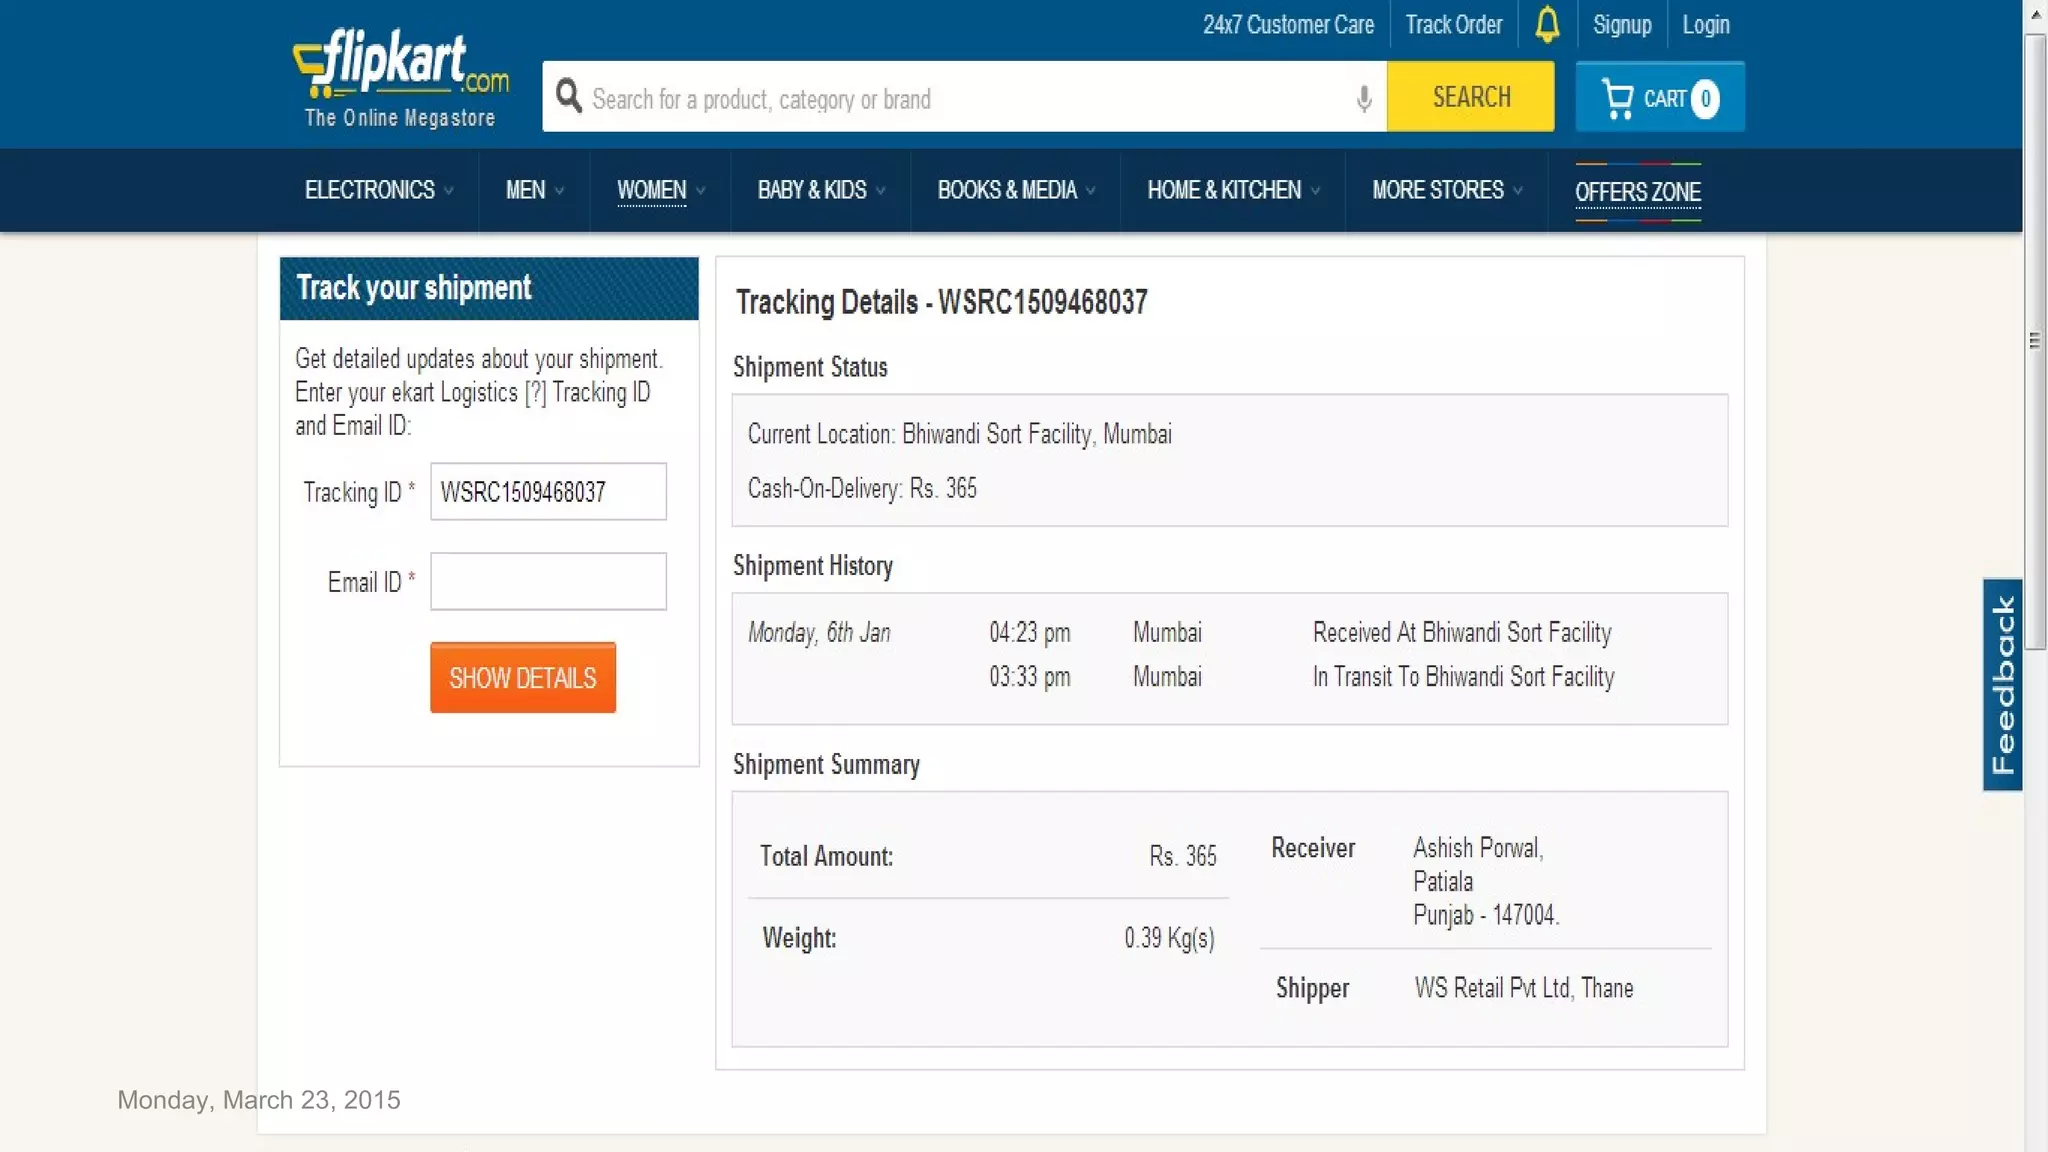Open the Offers Zone menu item
Image resolution: width=2048 pixels, height=1152 pixels.
click(x=1637, y=191)
